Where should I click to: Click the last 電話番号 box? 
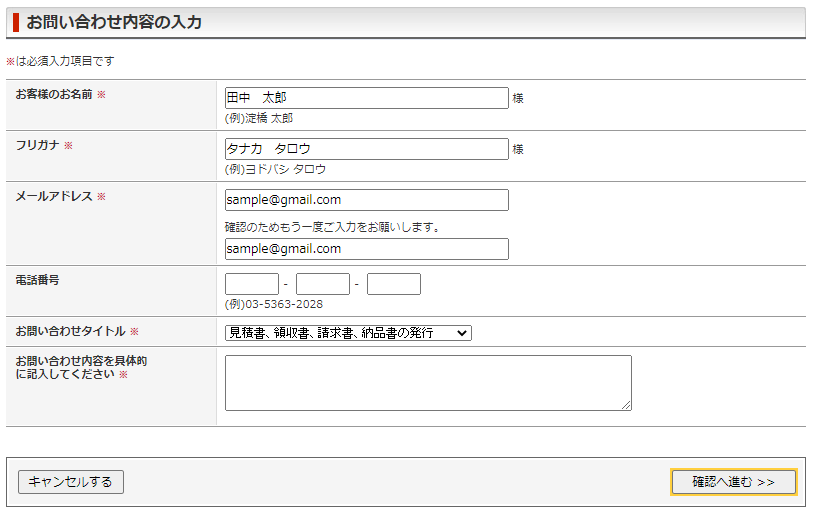point(394,284)
